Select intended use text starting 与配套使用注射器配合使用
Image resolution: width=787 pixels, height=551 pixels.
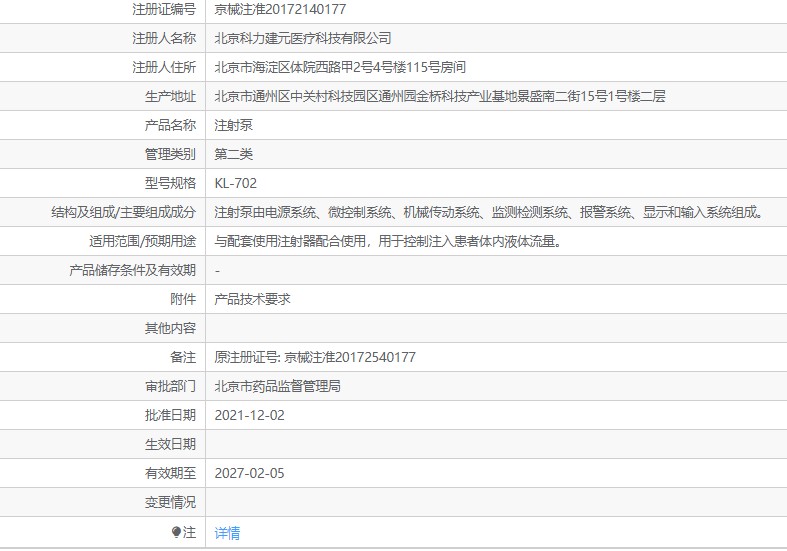click(388, 241)
